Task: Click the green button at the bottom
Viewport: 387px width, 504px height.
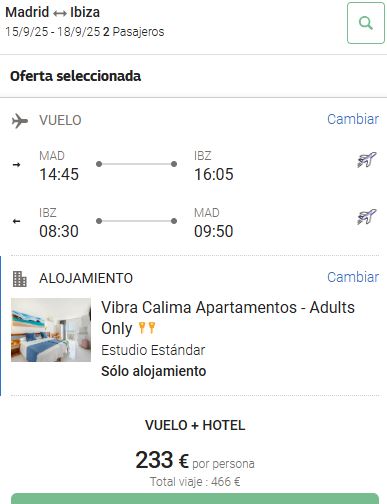Action: pyautogui.click(x=195, y=499)
